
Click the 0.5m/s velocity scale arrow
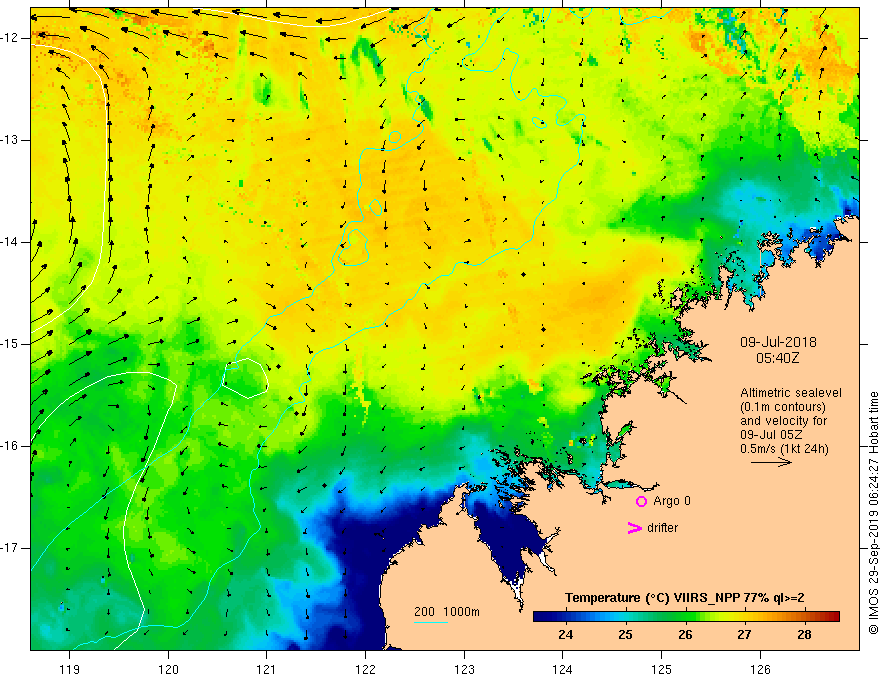click(x=772, y=463)
